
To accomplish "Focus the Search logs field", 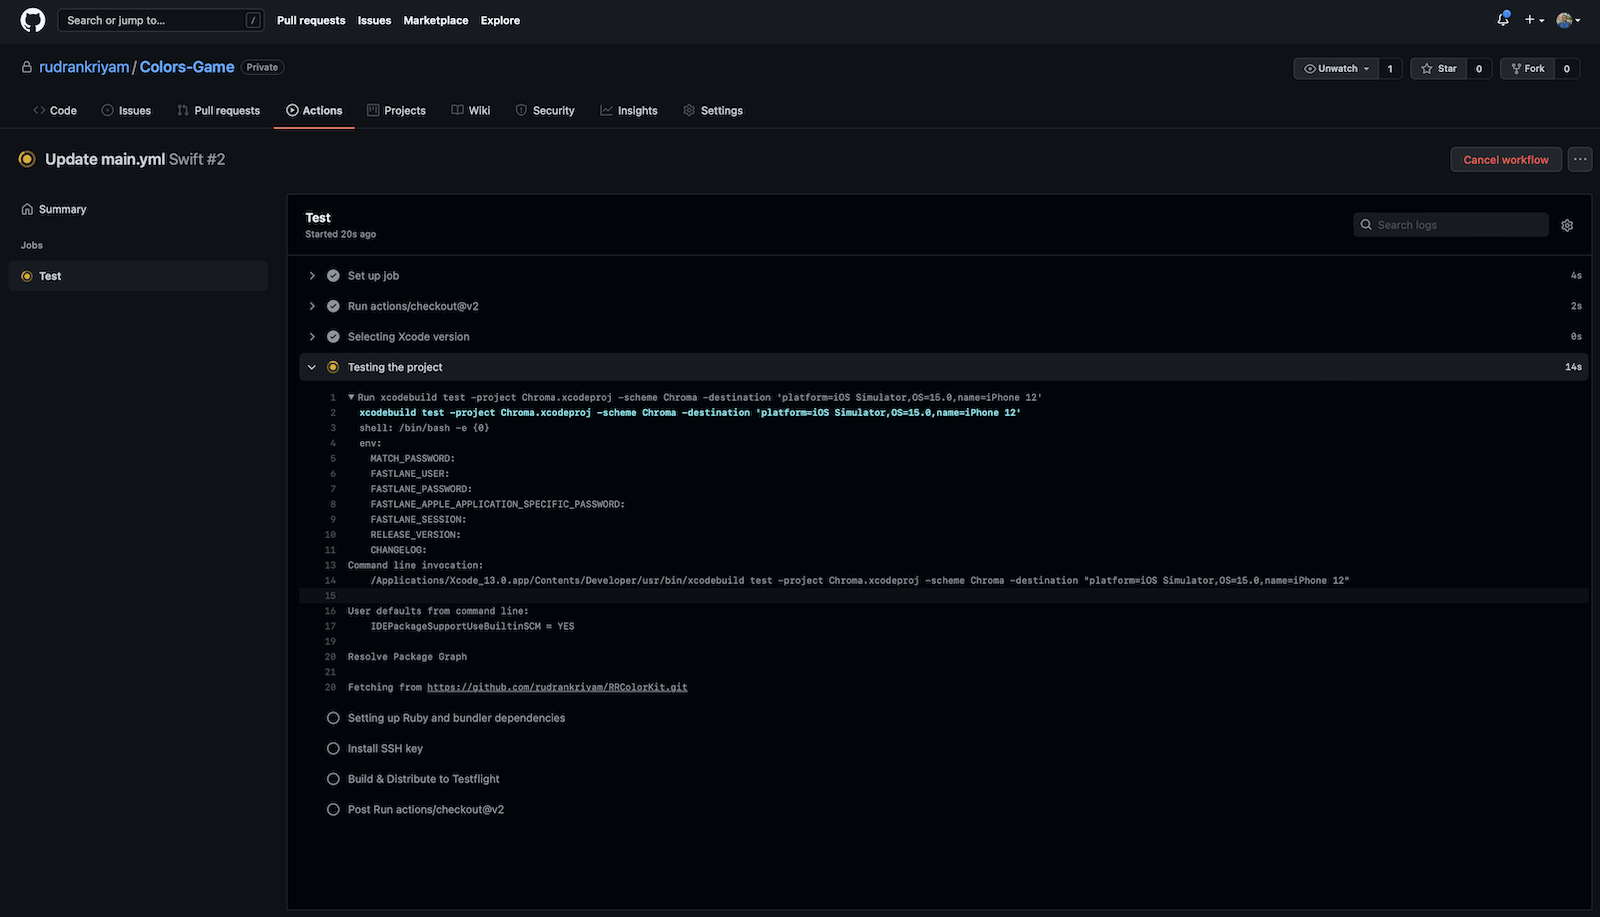I will click(x=1451, y=225).
